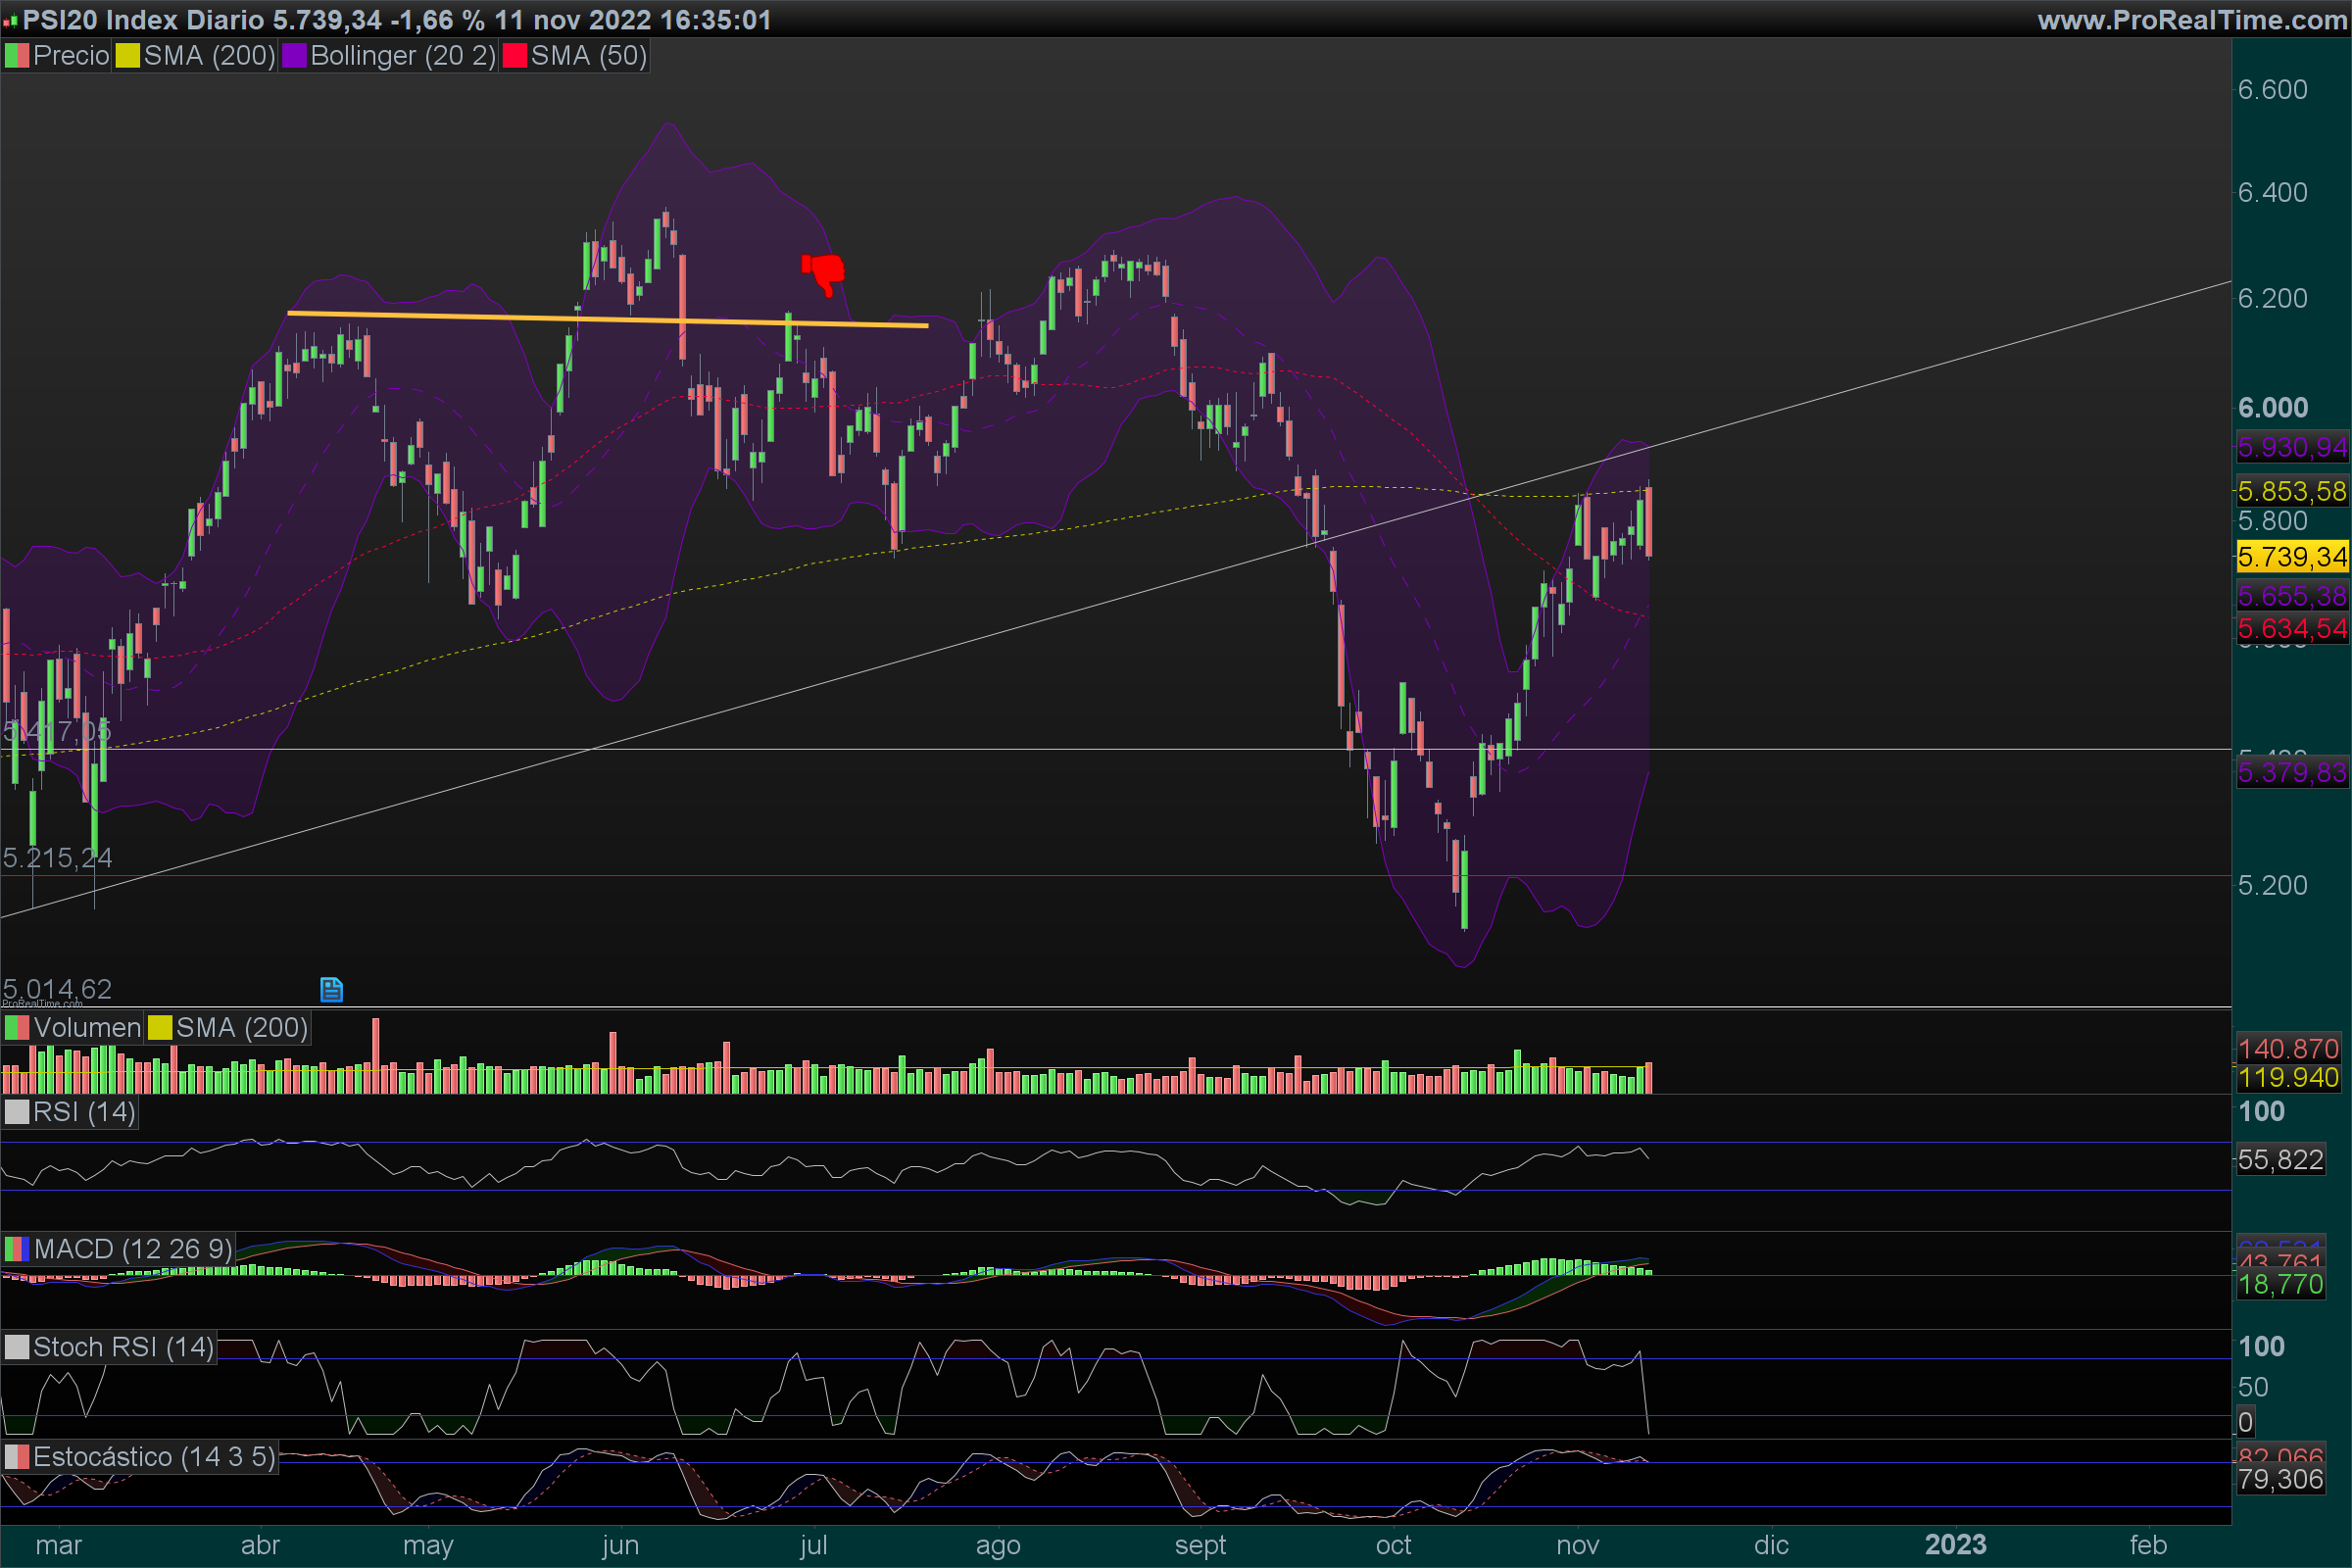2352x1568 pixels.
Task: Click the Estocástico legend icon
Action: [17, 1457]
